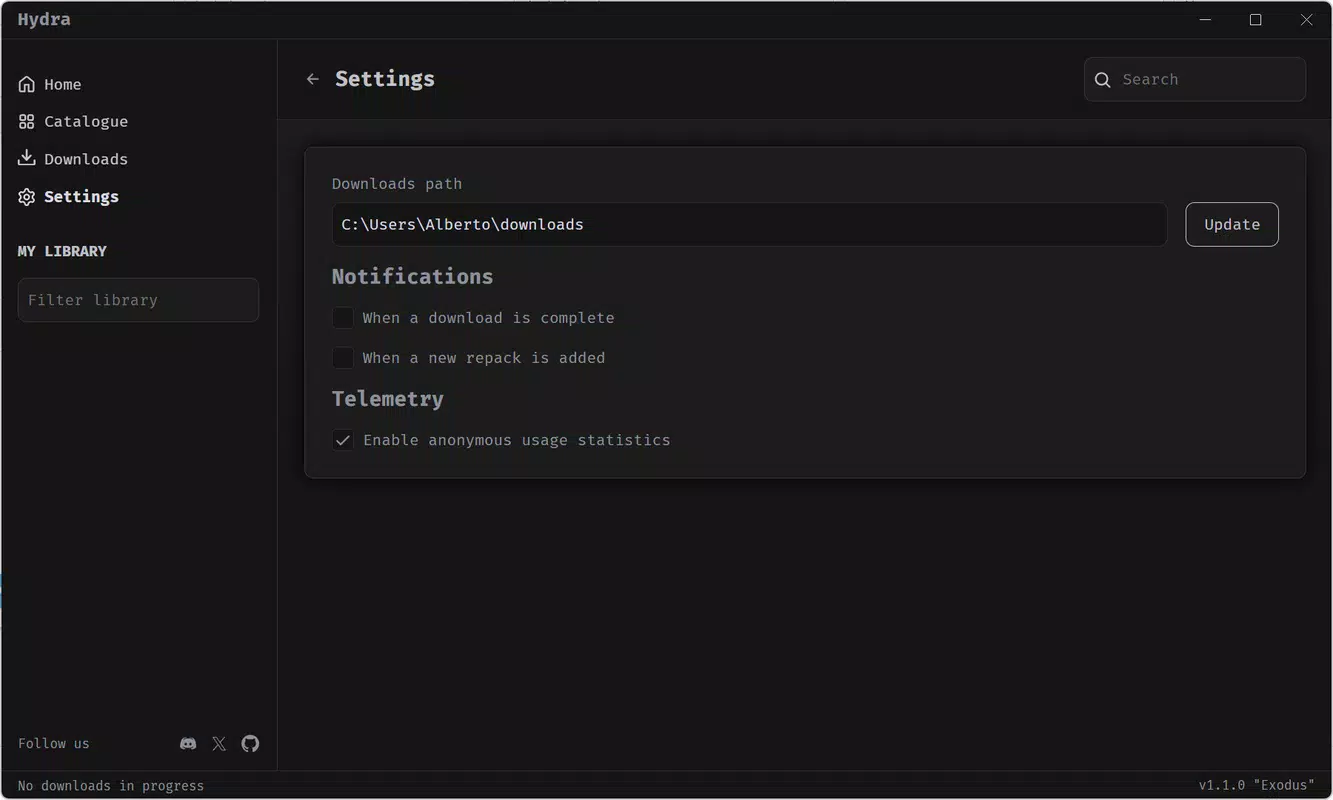Screen dimensions: 1333x800
Task: Click the Settings page heading
Action: click(x=385, y=79)
